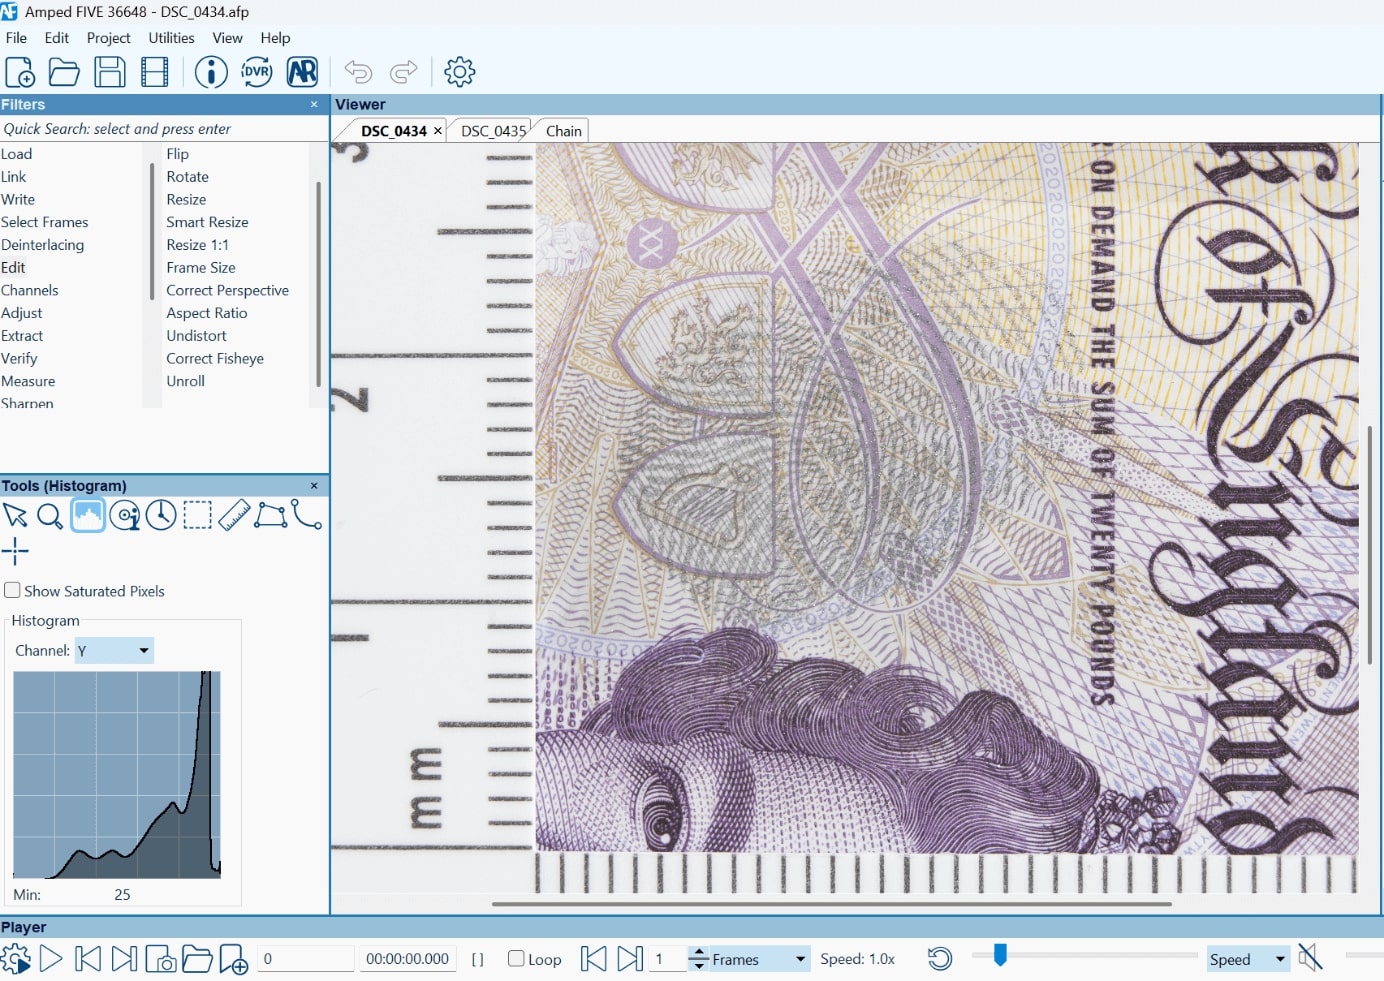Select the Adjust filter category

pos(22,313)
